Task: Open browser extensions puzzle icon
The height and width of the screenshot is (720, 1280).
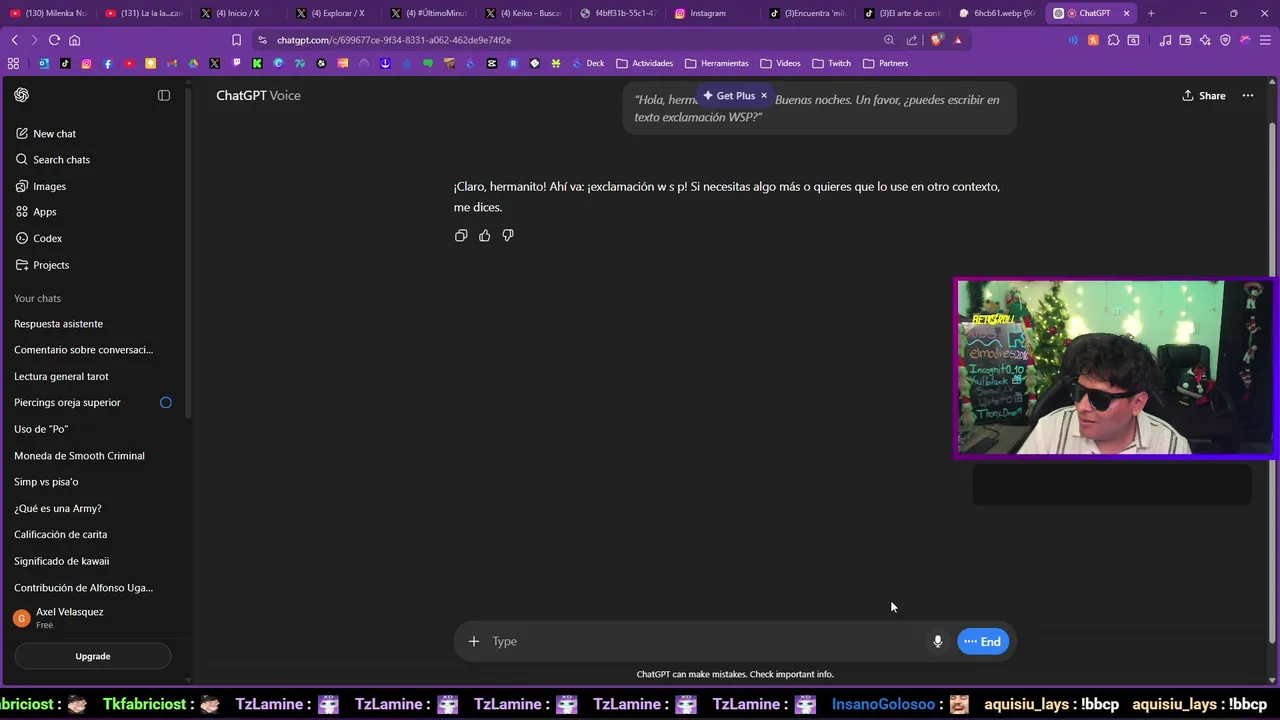Action: (1113, 40)
